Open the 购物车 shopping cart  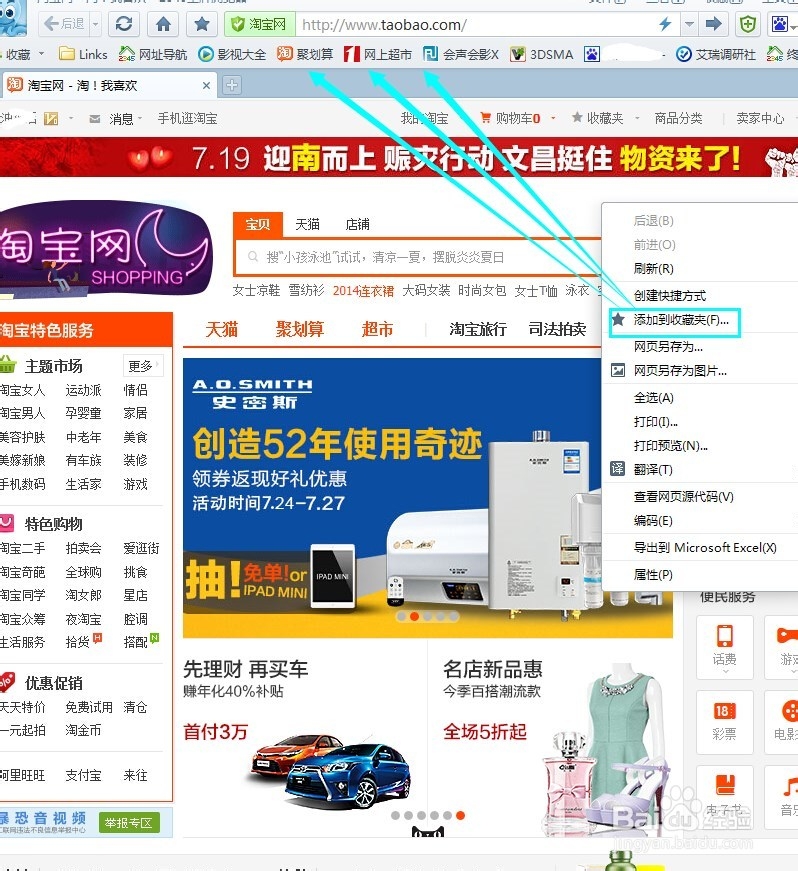coord(510,118)
